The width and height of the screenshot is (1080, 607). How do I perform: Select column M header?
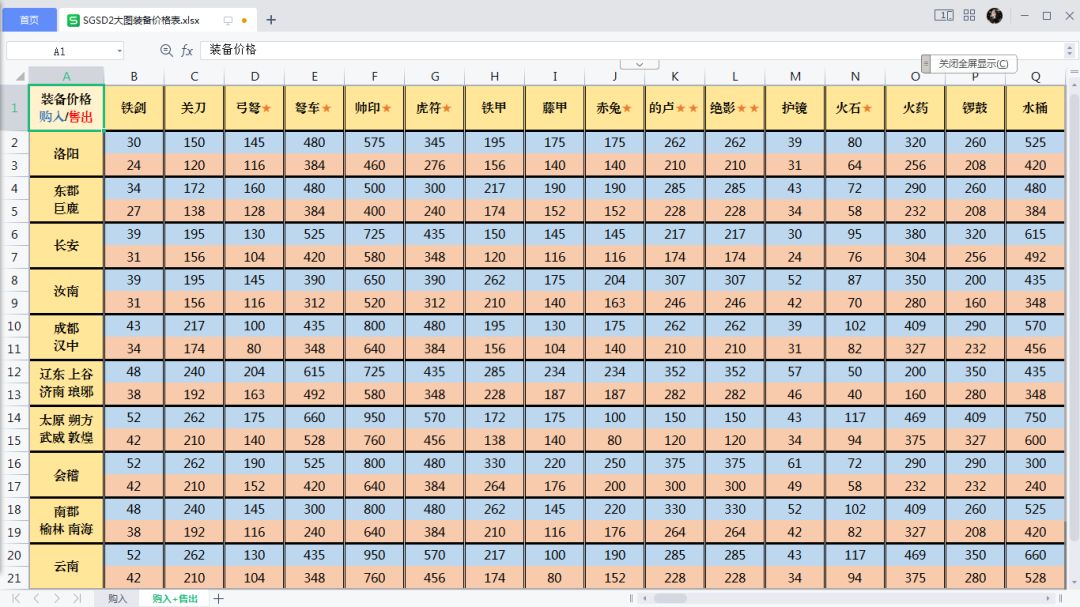[795, 76]
